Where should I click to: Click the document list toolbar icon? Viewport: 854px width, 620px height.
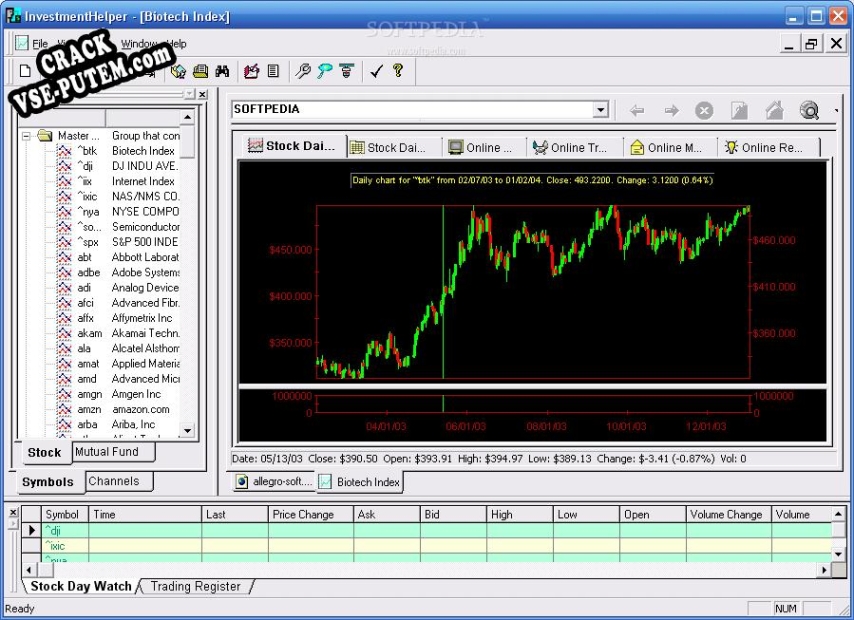(273, 71)
